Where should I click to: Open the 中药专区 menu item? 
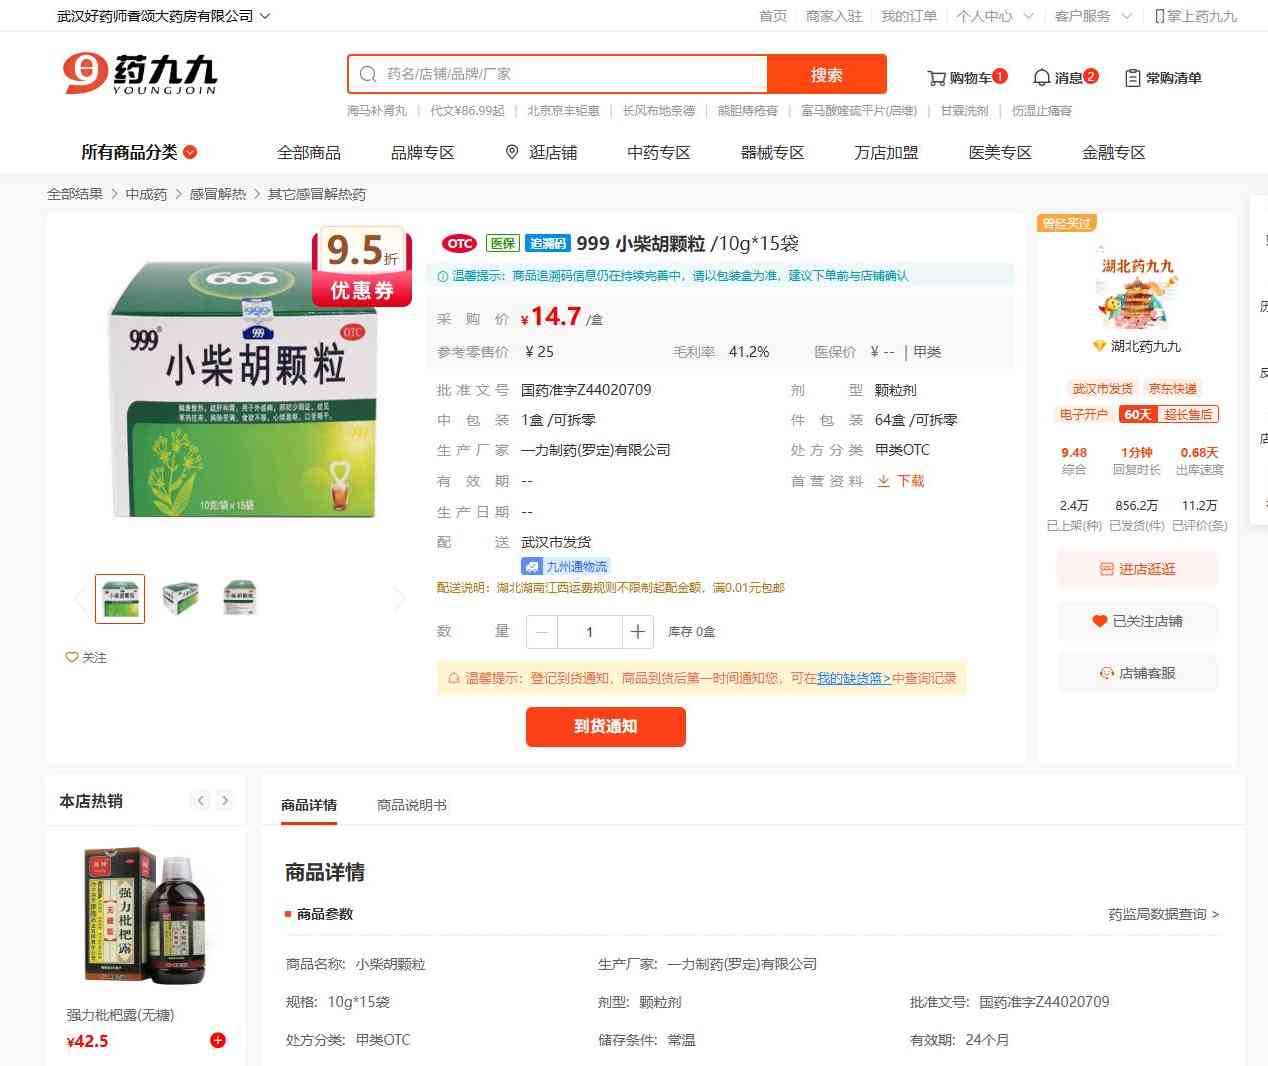point(659,152)
